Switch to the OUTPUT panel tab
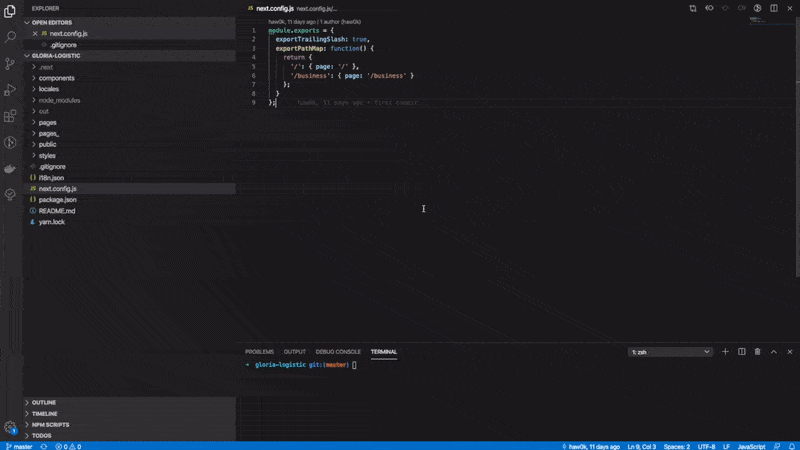 [294, 352]
